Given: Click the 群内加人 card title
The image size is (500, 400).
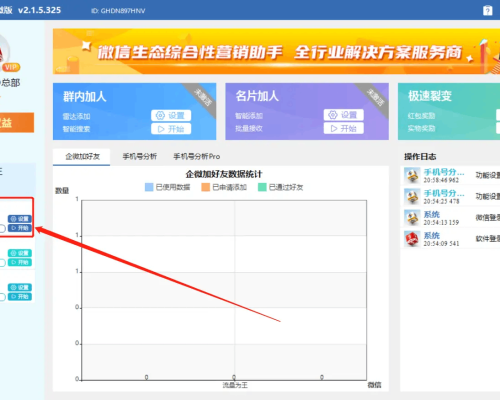Looking at the screenshot, I should (85, 97).
